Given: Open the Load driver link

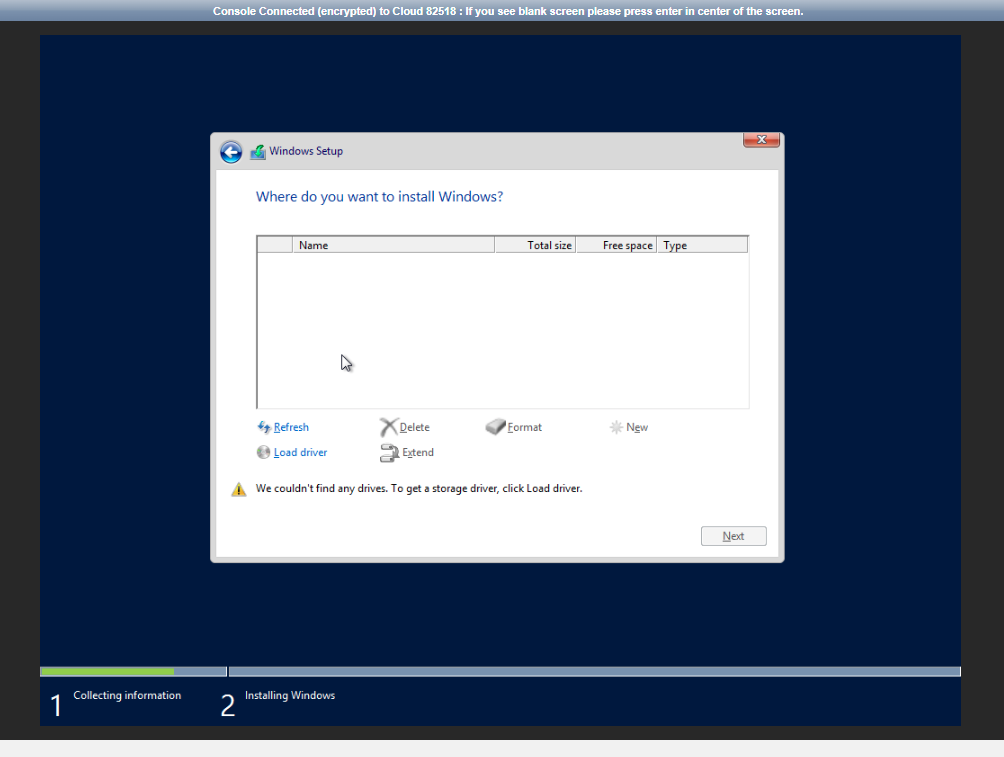Looking at the screenshot, I should point(300,452).
